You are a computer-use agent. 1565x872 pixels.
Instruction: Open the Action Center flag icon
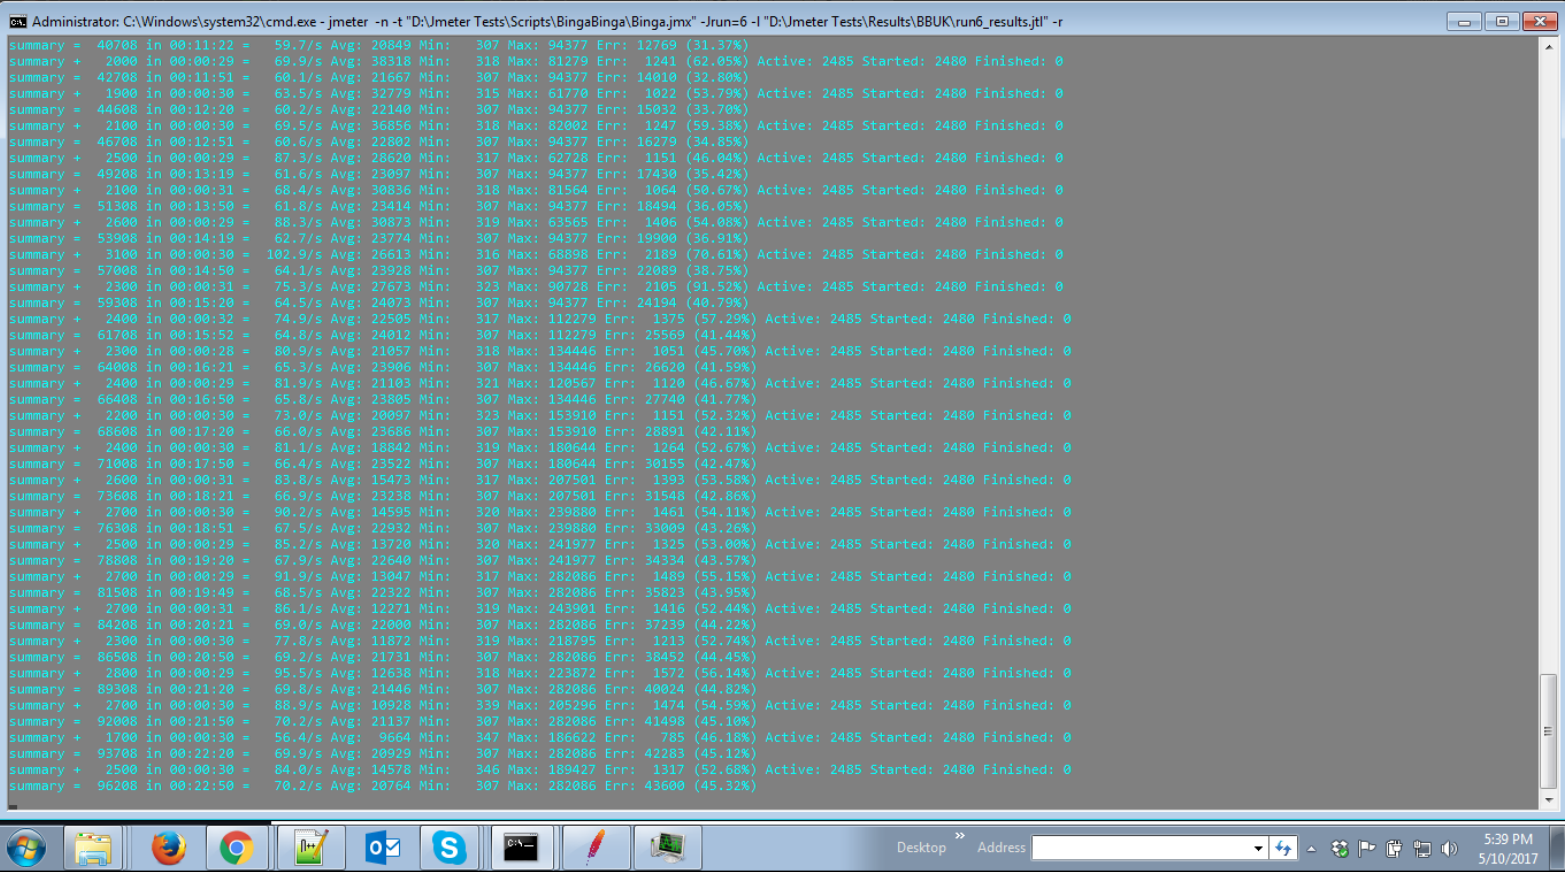pos(1366,848)
